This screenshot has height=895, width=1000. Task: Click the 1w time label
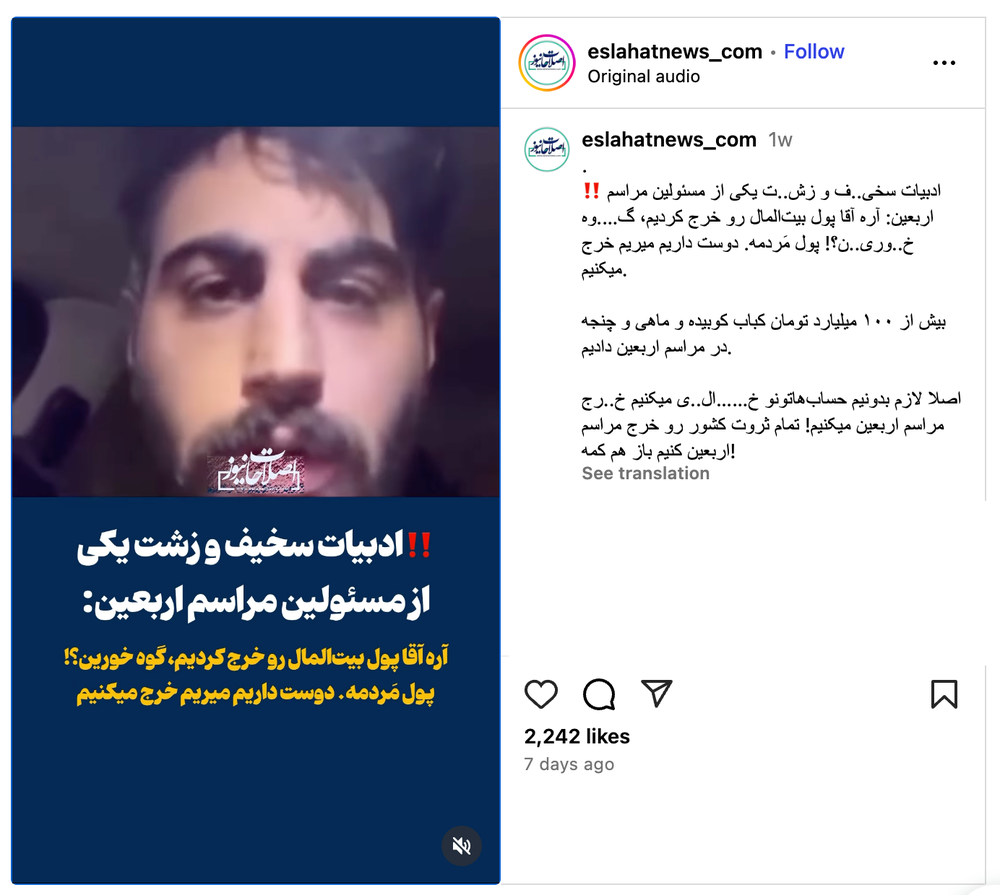[x=780, y=140]
